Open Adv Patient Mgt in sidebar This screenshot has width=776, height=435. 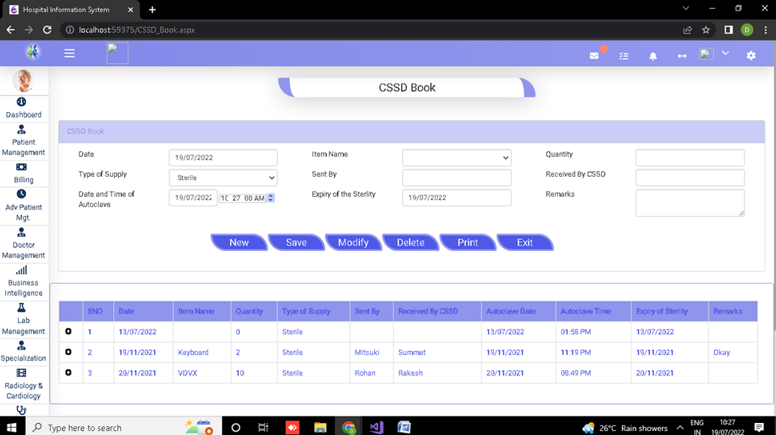[23, 206]
